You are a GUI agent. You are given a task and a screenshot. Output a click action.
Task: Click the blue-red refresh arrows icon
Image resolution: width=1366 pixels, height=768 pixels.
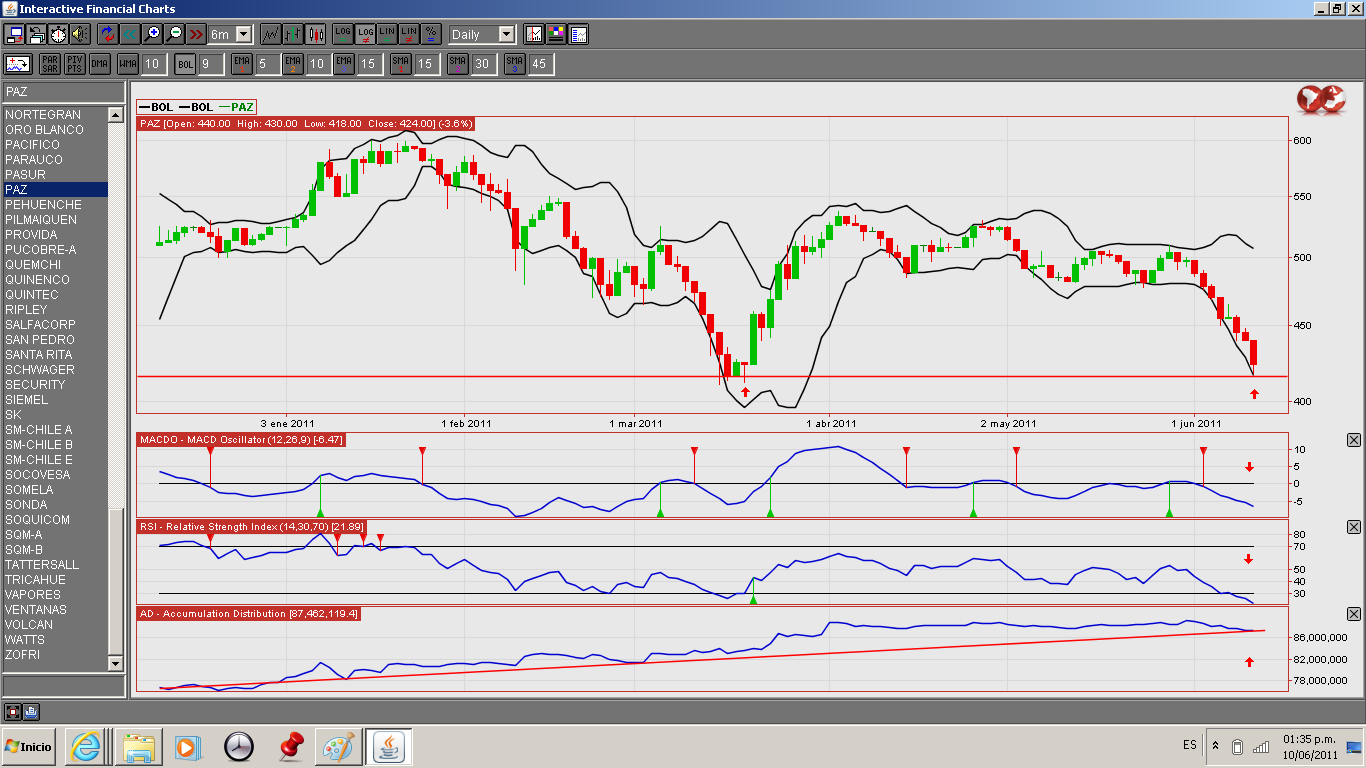click(x=108, y=34)
